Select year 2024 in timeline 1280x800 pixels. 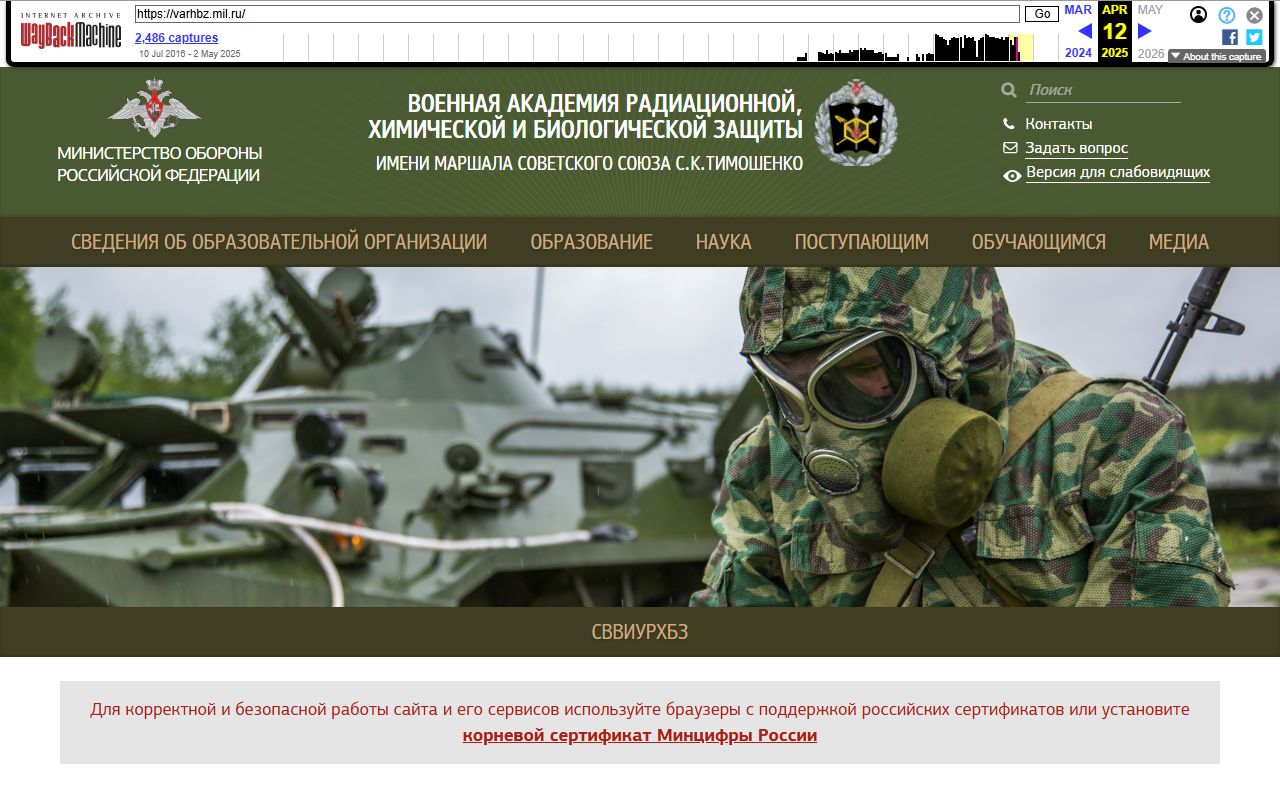[x=1078, y=53]
